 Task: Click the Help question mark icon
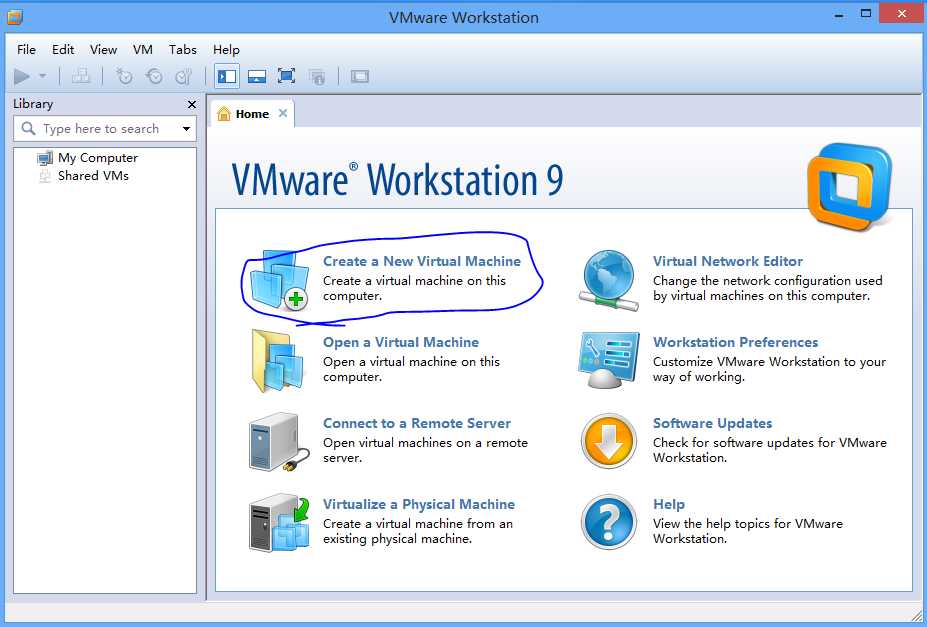[608, 523]
